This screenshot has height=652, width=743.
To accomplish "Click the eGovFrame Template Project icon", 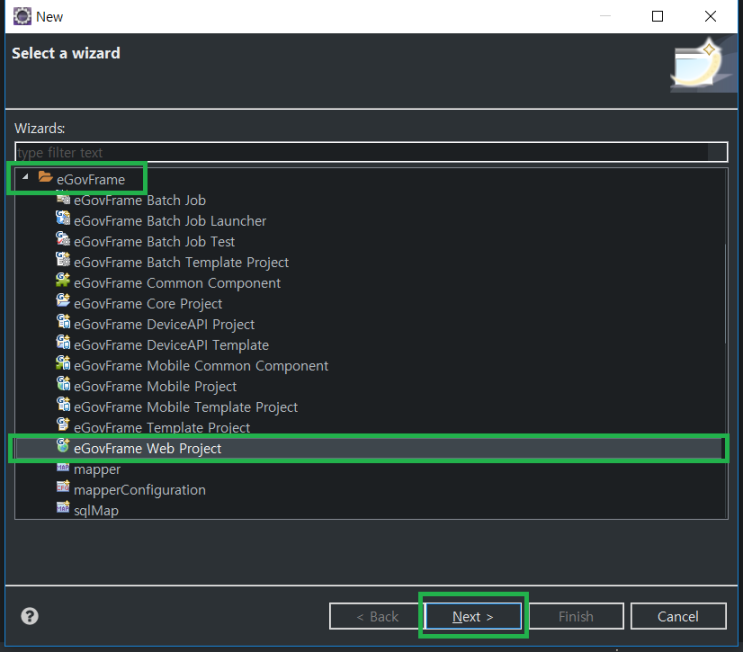I will 63,425.
